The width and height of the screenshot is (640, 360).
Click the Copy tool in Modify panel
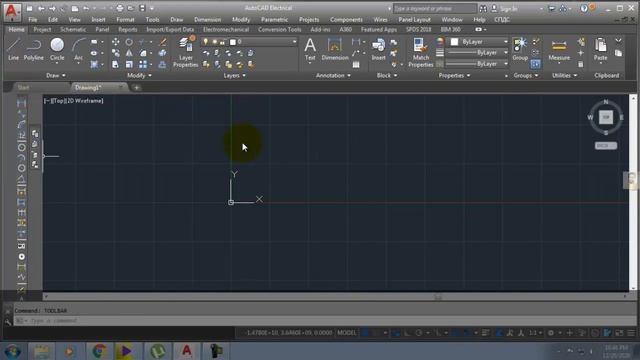click(116, 53)
